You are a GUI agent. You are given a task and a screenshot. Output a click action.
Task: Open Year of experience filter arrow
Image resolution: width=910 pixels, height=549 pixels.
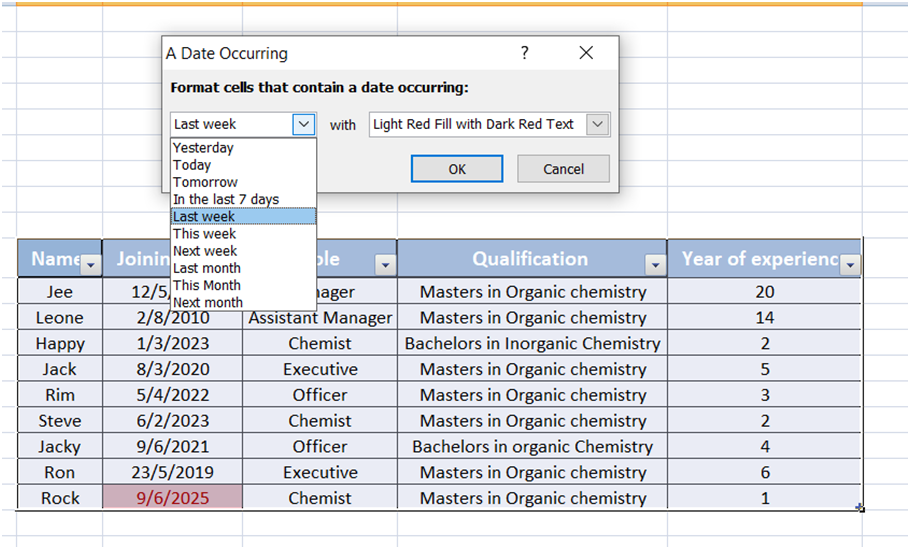click(850, 265)
